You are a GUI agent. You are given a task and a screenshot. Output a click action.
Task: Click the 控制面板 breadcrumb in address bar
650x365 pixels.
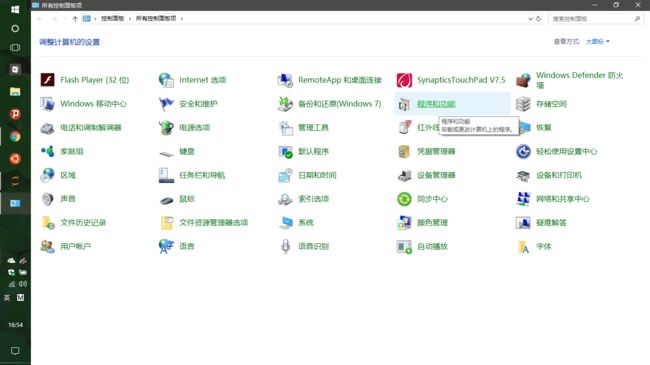pos(112,18)
